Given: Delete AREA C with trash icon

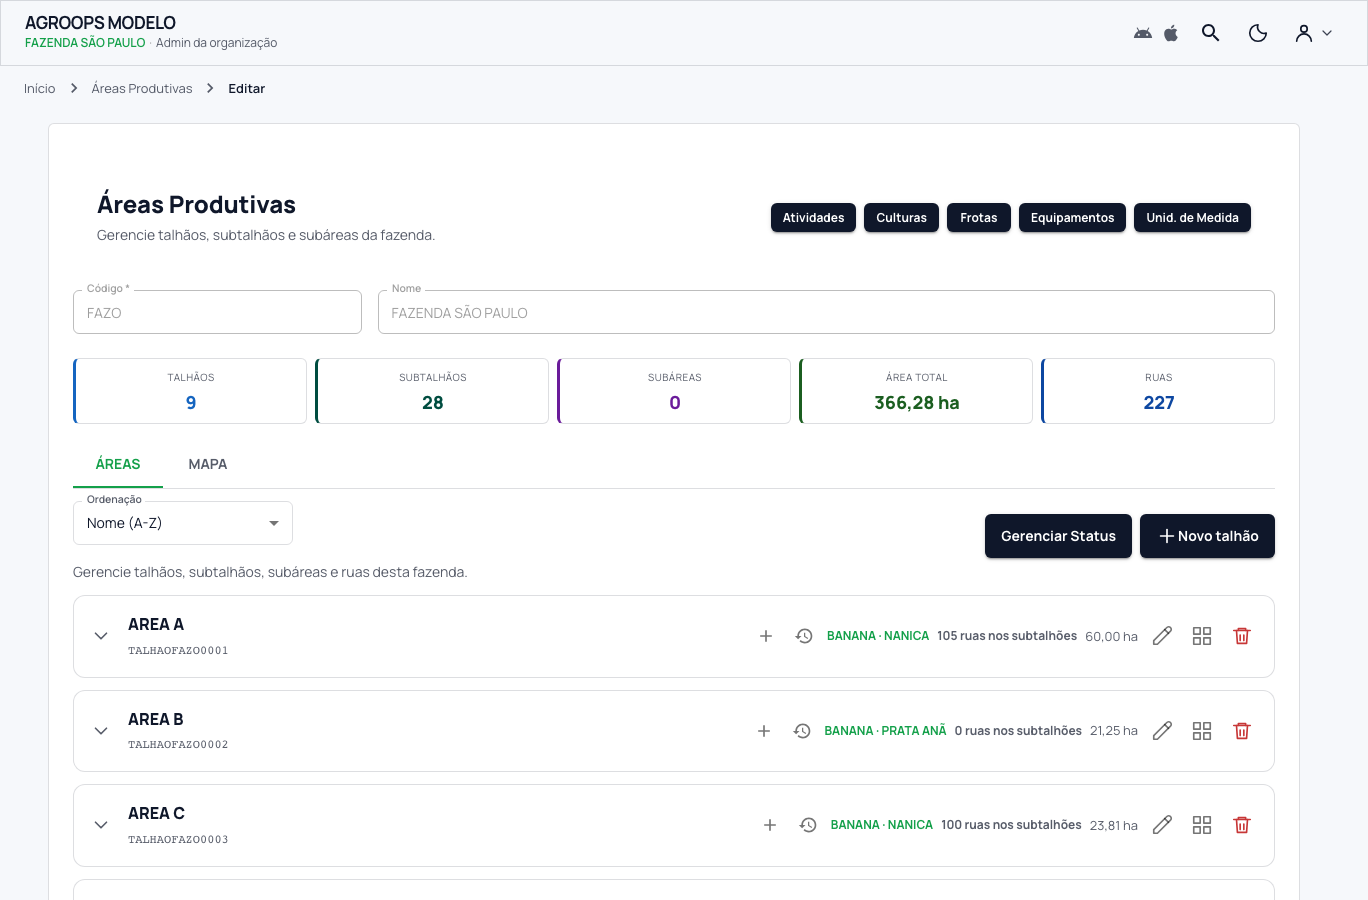Looking at the screenshot, I should pyautogui.click(x=1242, y=825).
